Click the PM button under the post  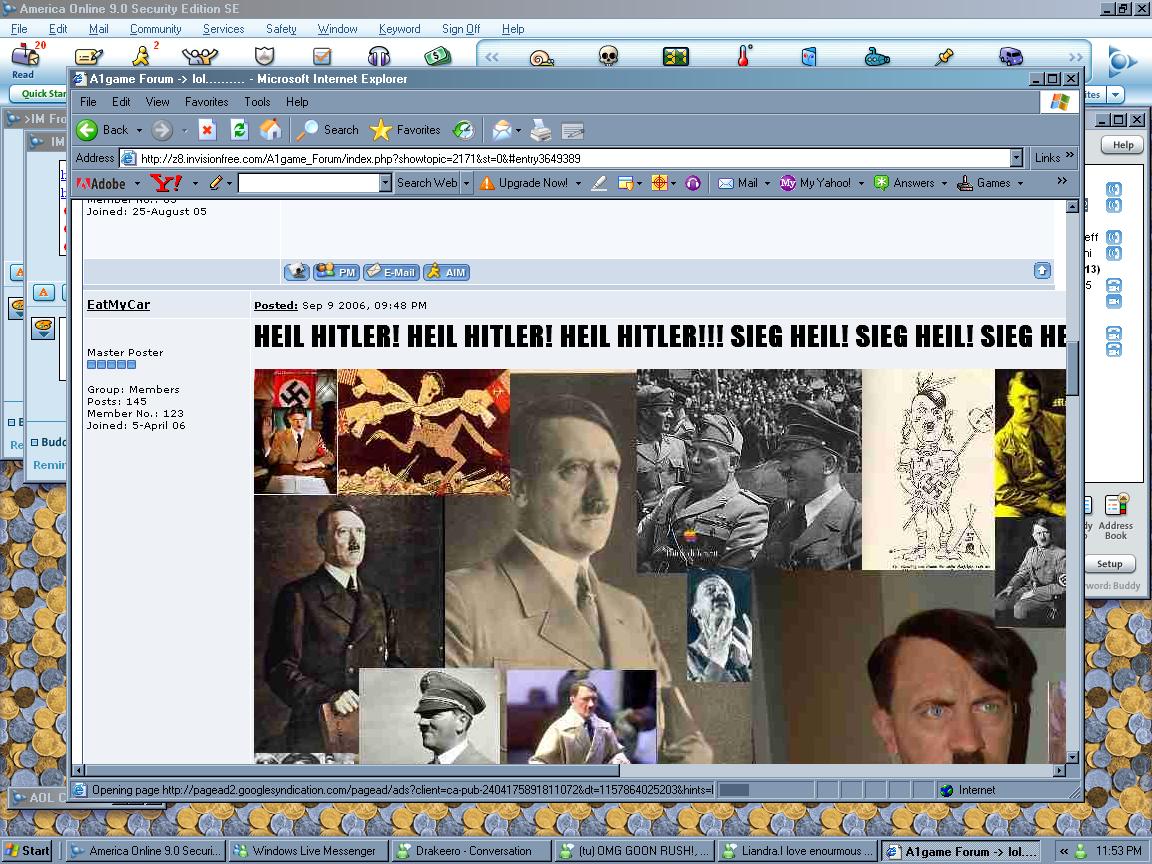click(336, 272)
